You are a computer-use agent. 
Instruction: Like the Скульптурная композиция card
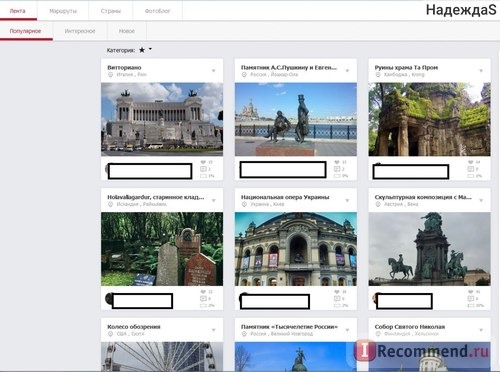click(471, 292)
